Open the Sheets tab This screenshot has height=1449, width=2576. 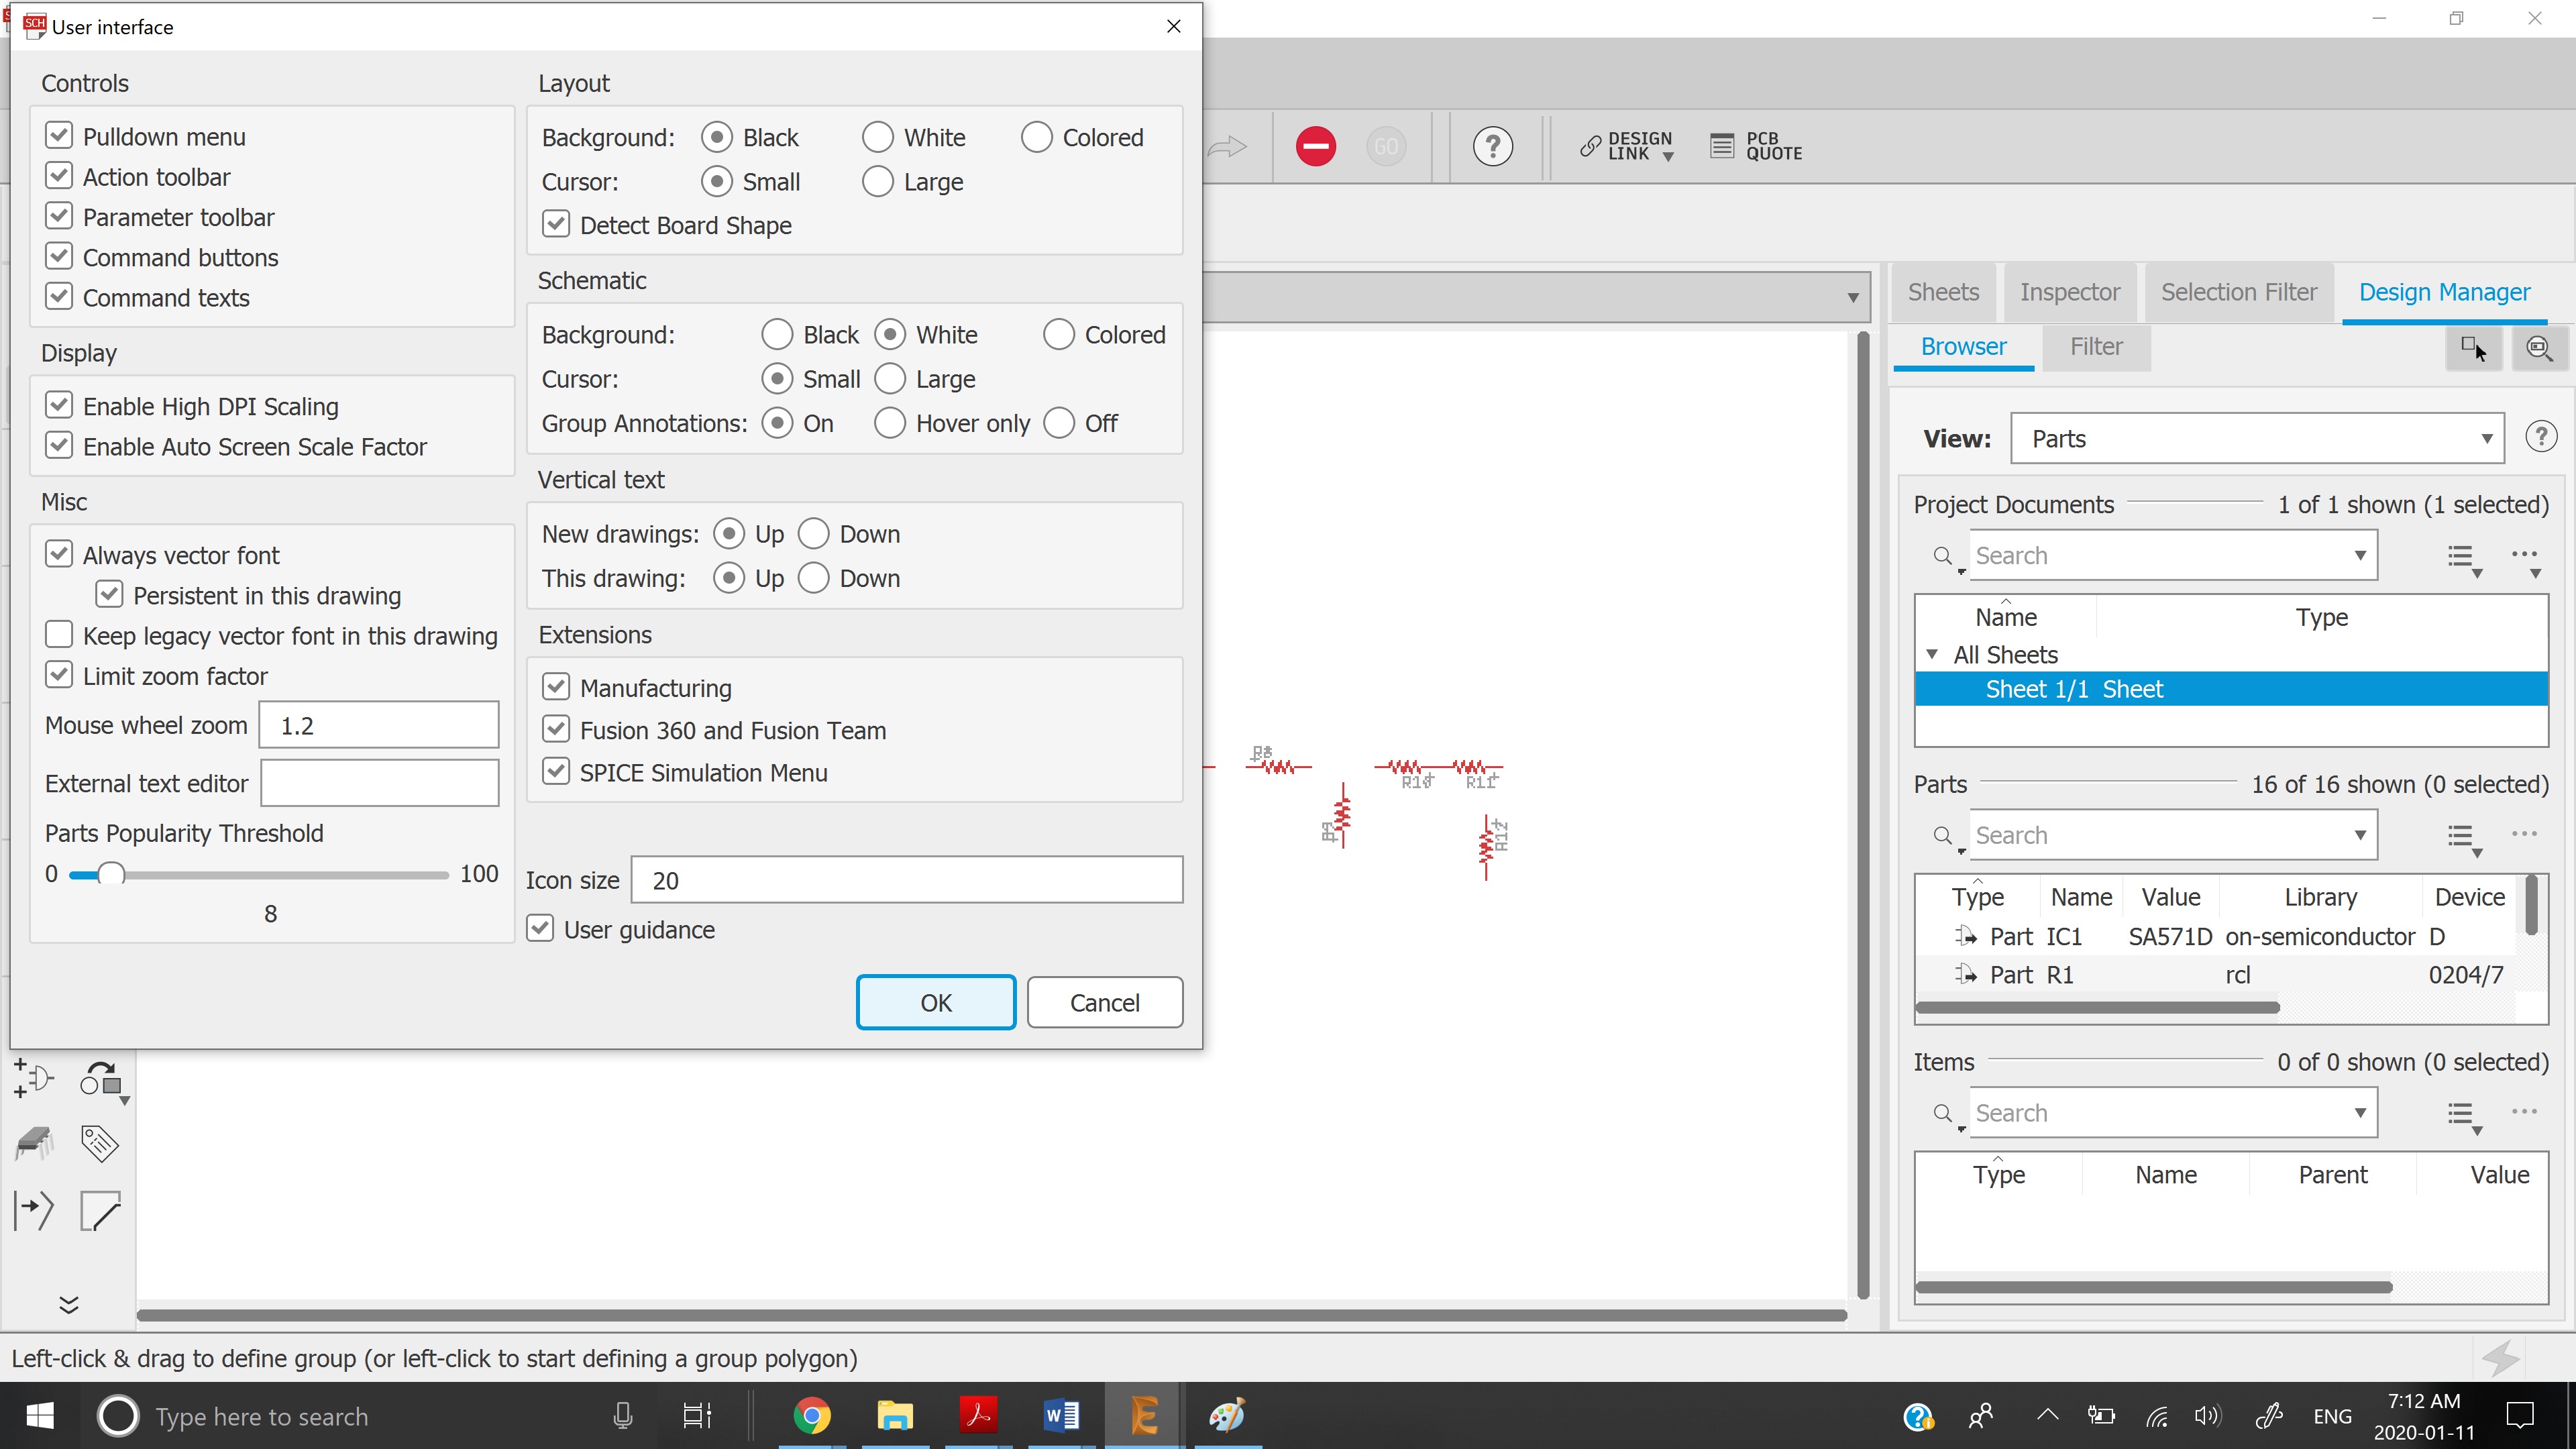pyautogui.click(x=1943, y=292)
